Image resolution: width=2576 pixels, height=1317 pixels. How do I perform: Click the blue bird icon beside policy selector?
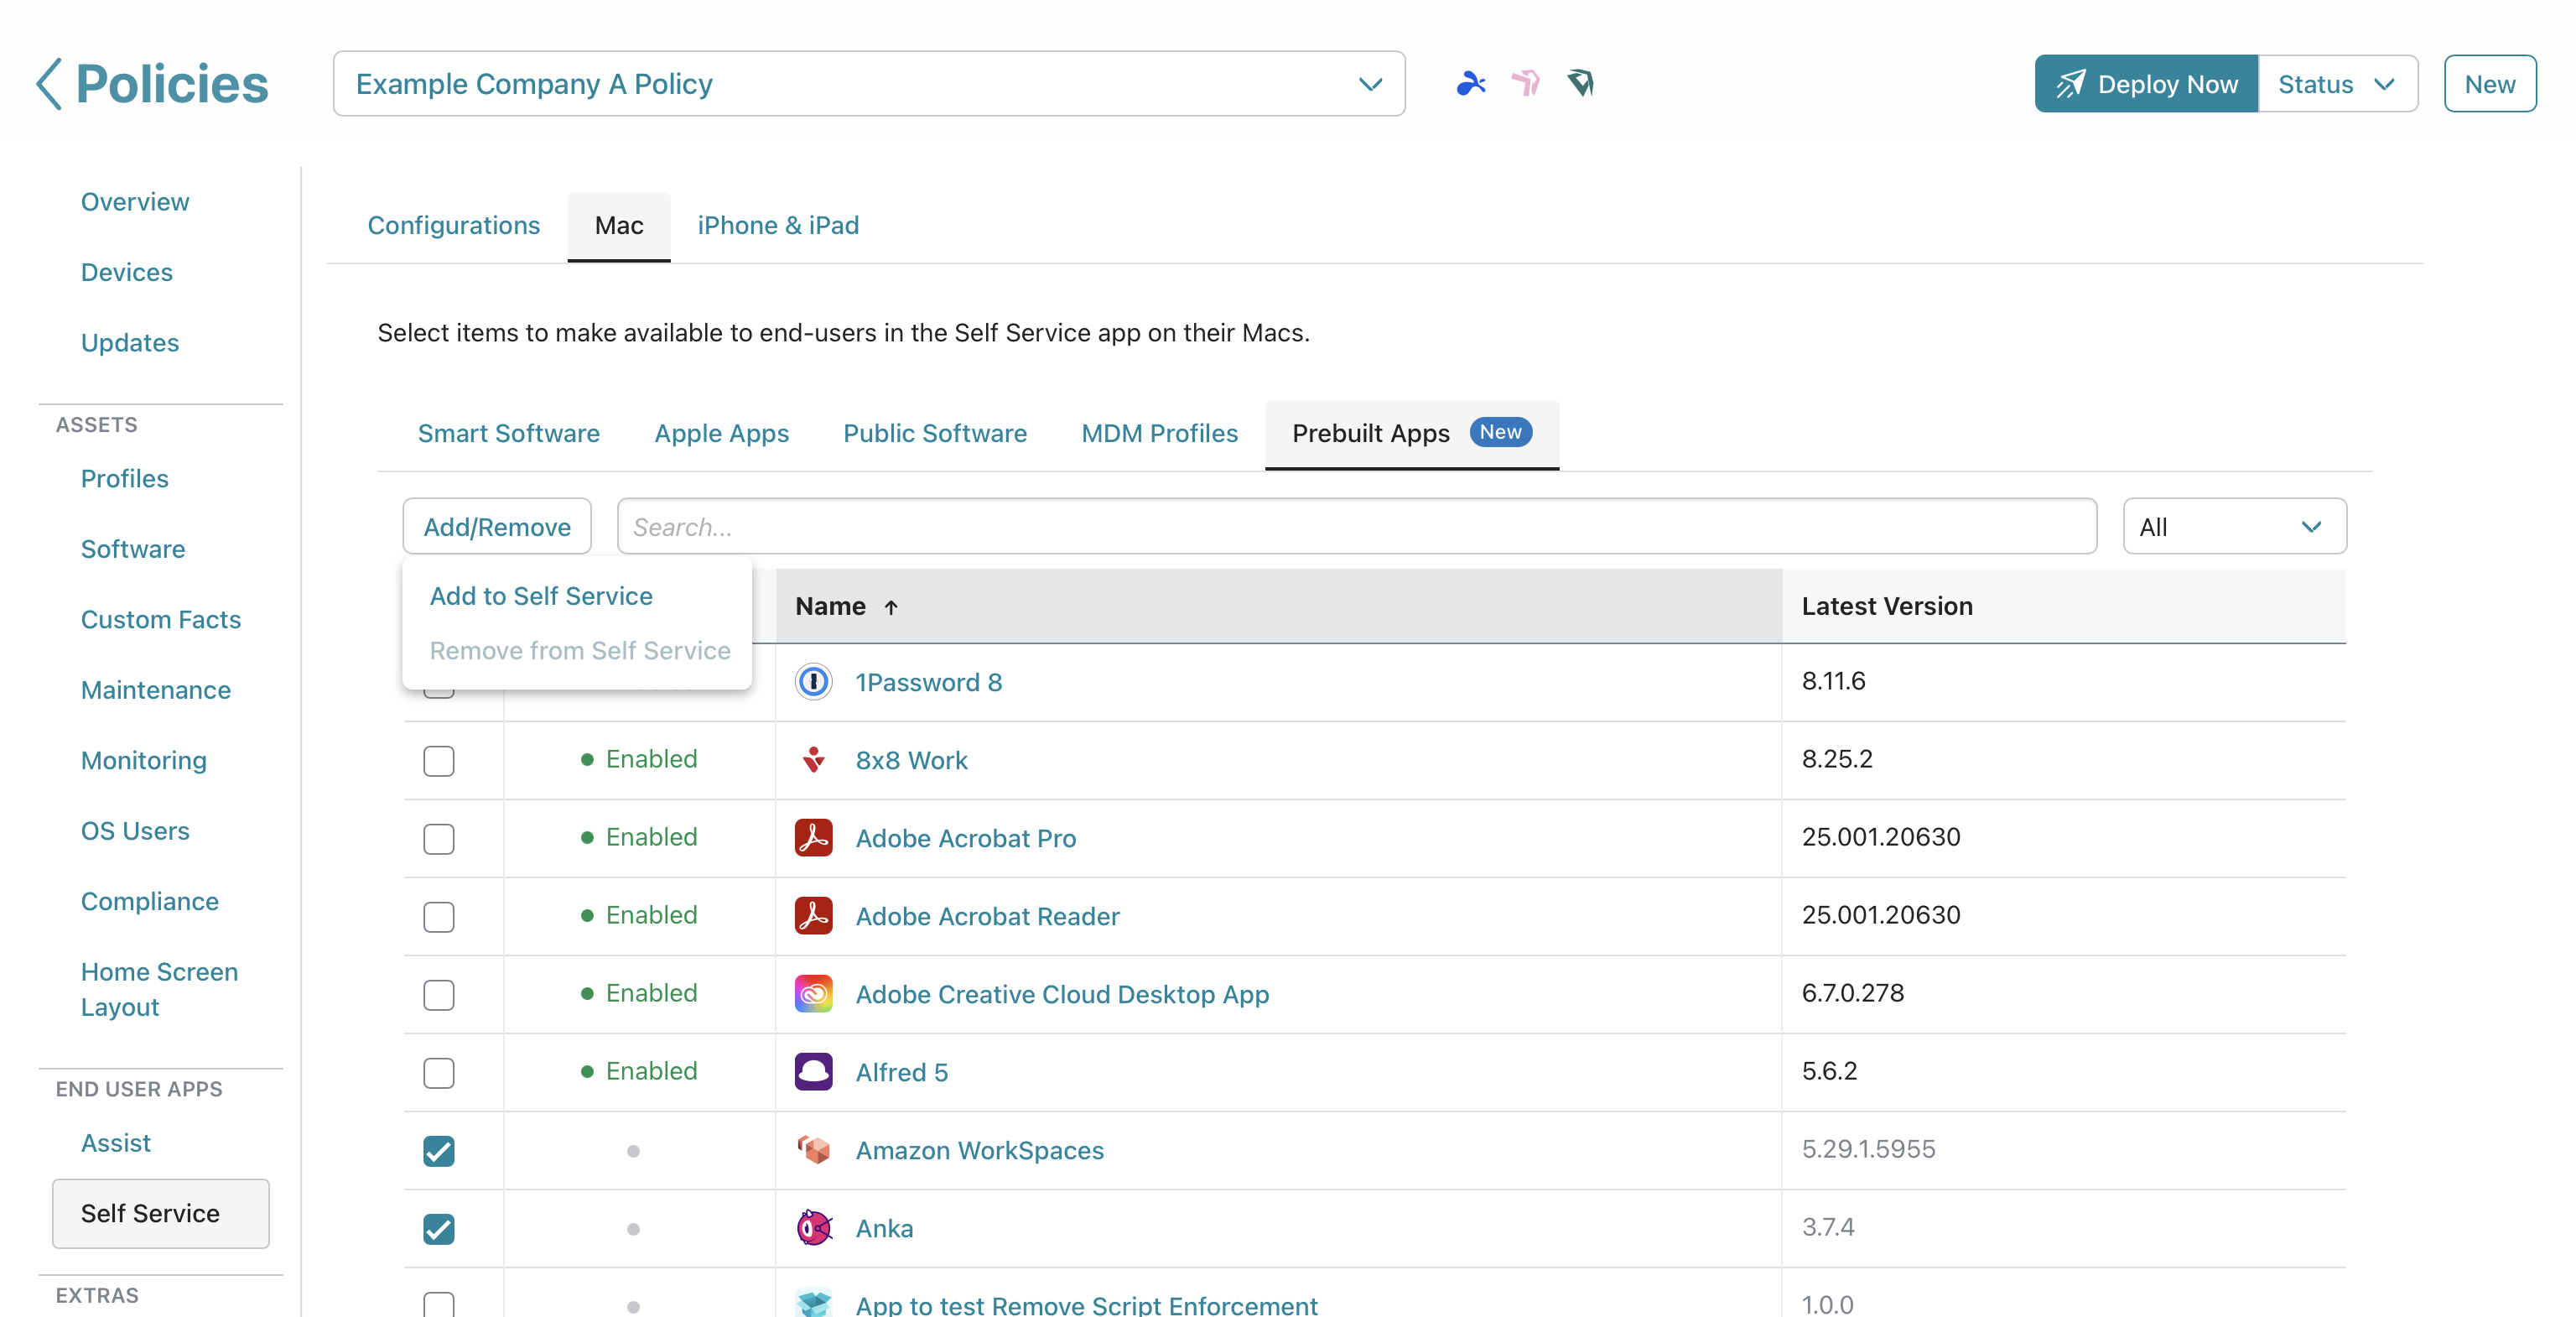tap(1471, 83)
